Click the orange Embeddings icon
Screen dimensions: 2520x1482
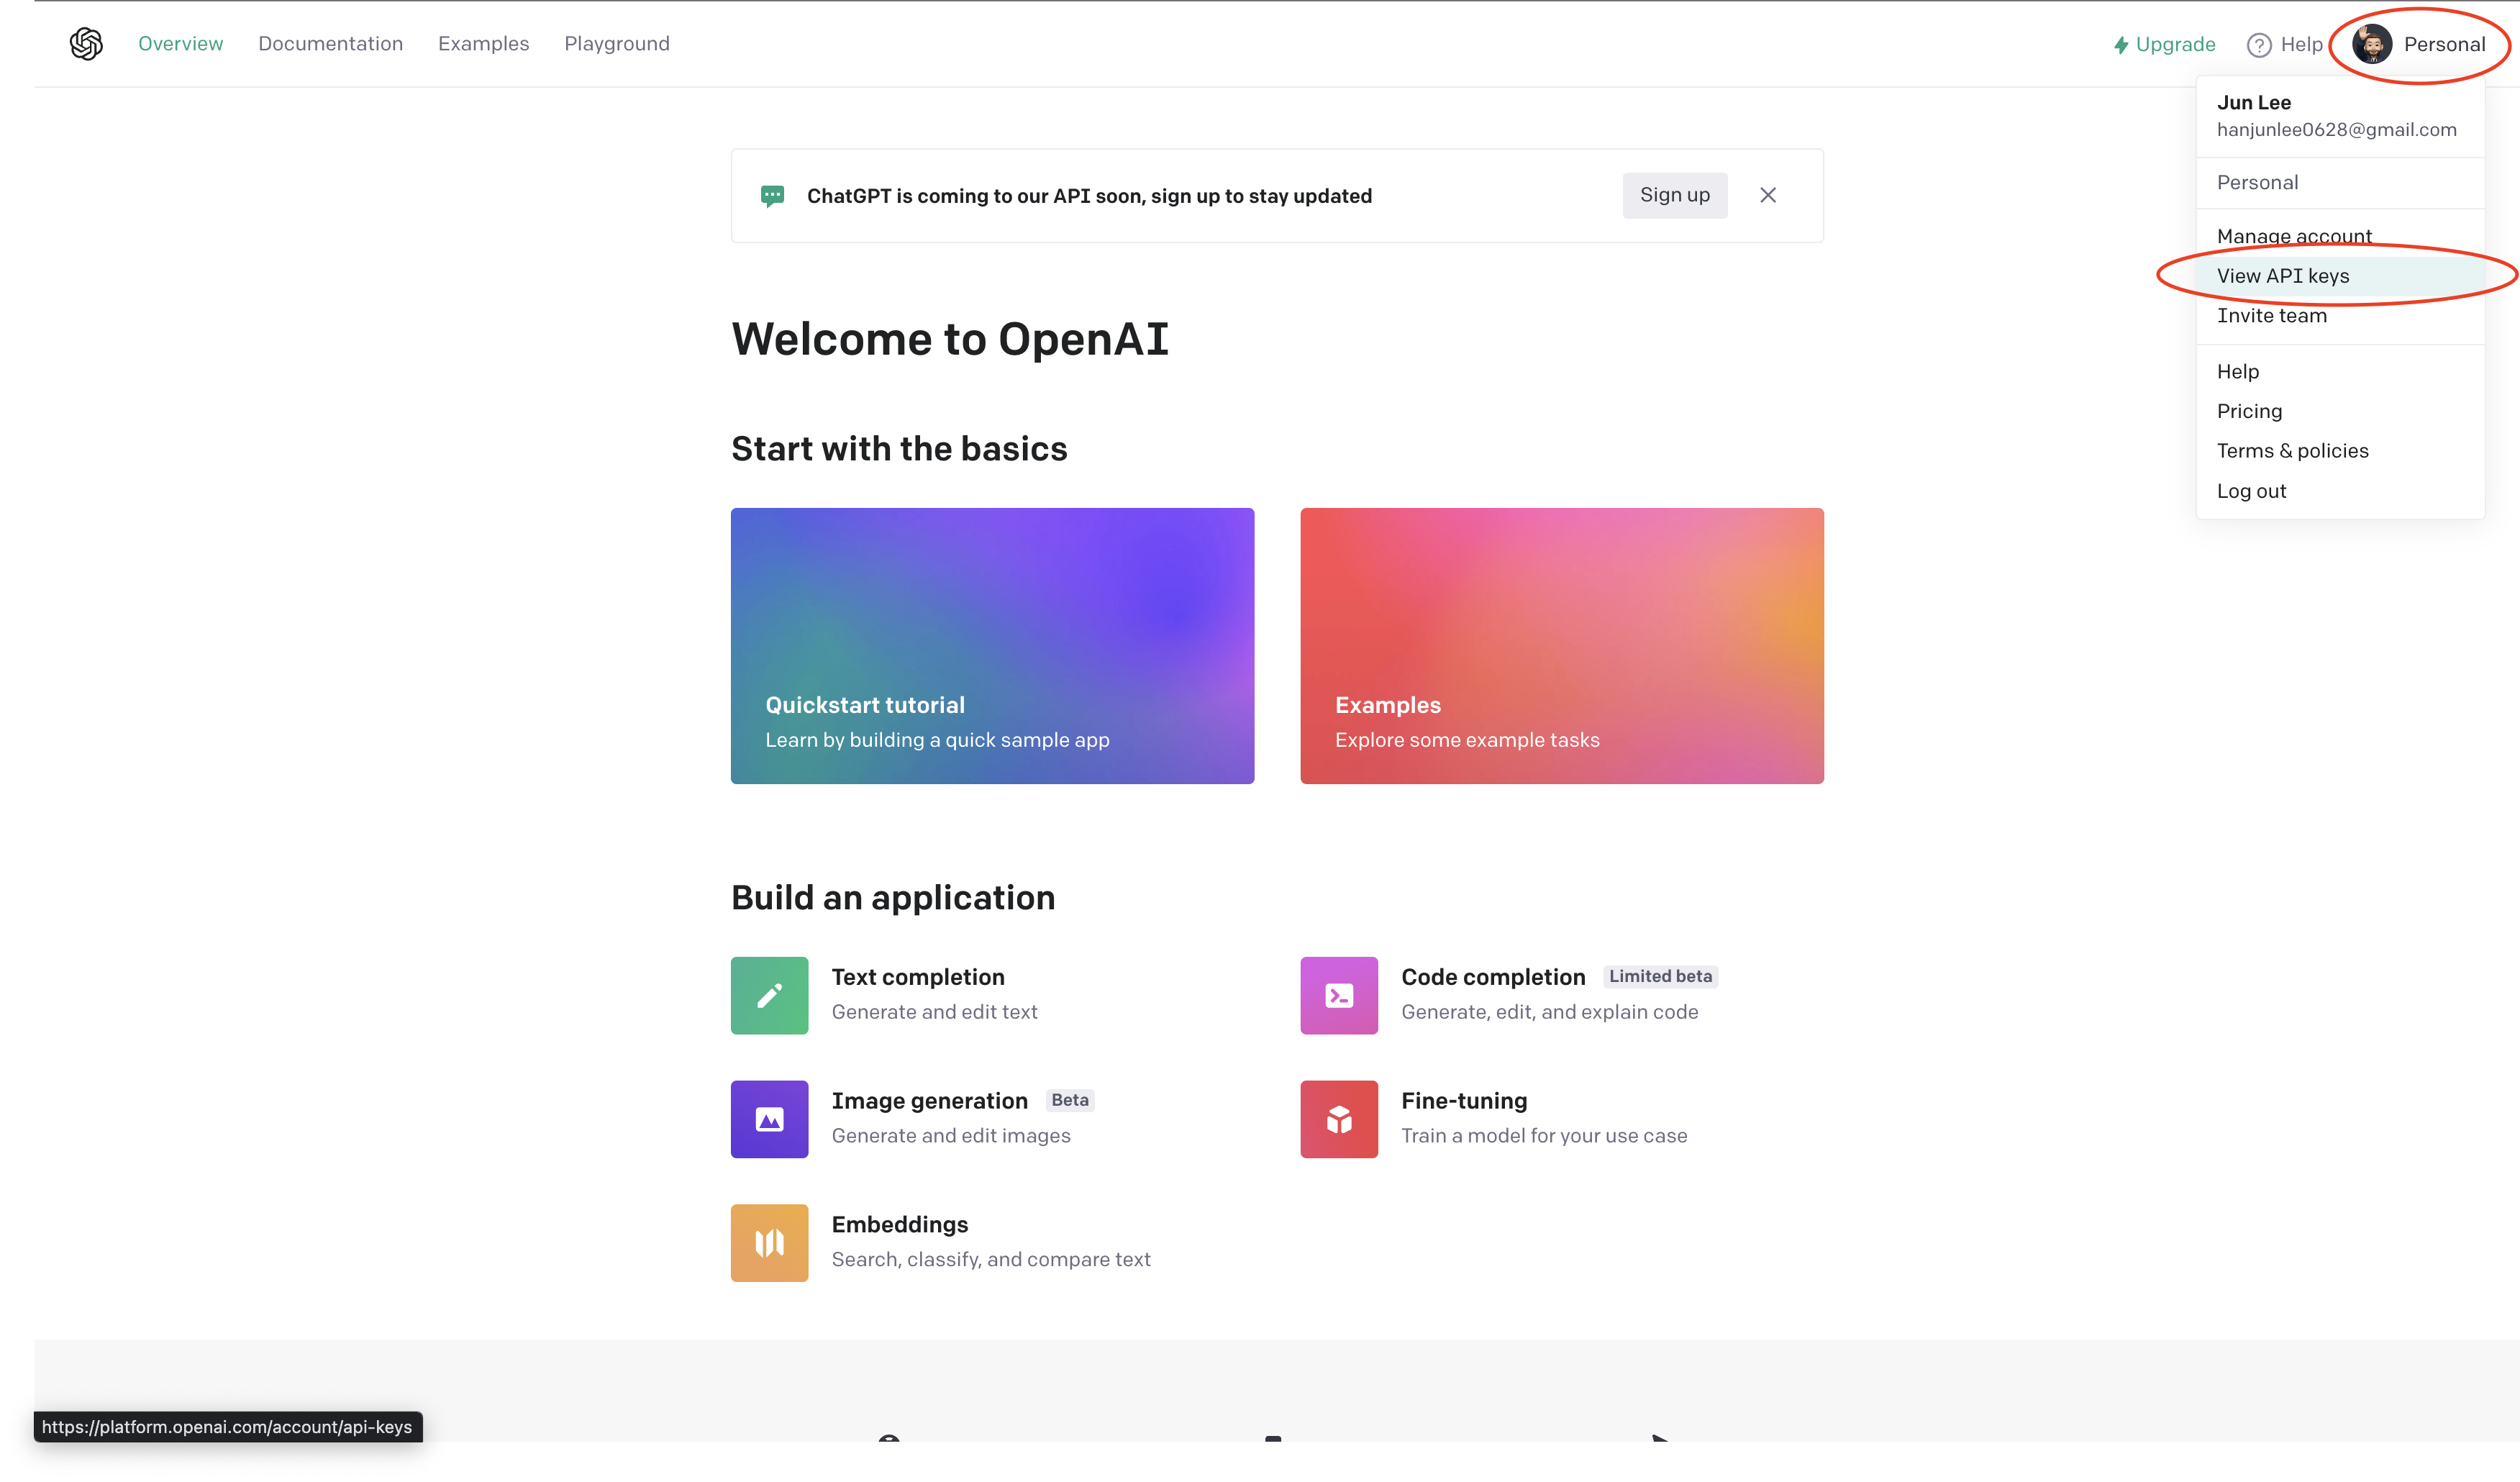point(769,1243)
